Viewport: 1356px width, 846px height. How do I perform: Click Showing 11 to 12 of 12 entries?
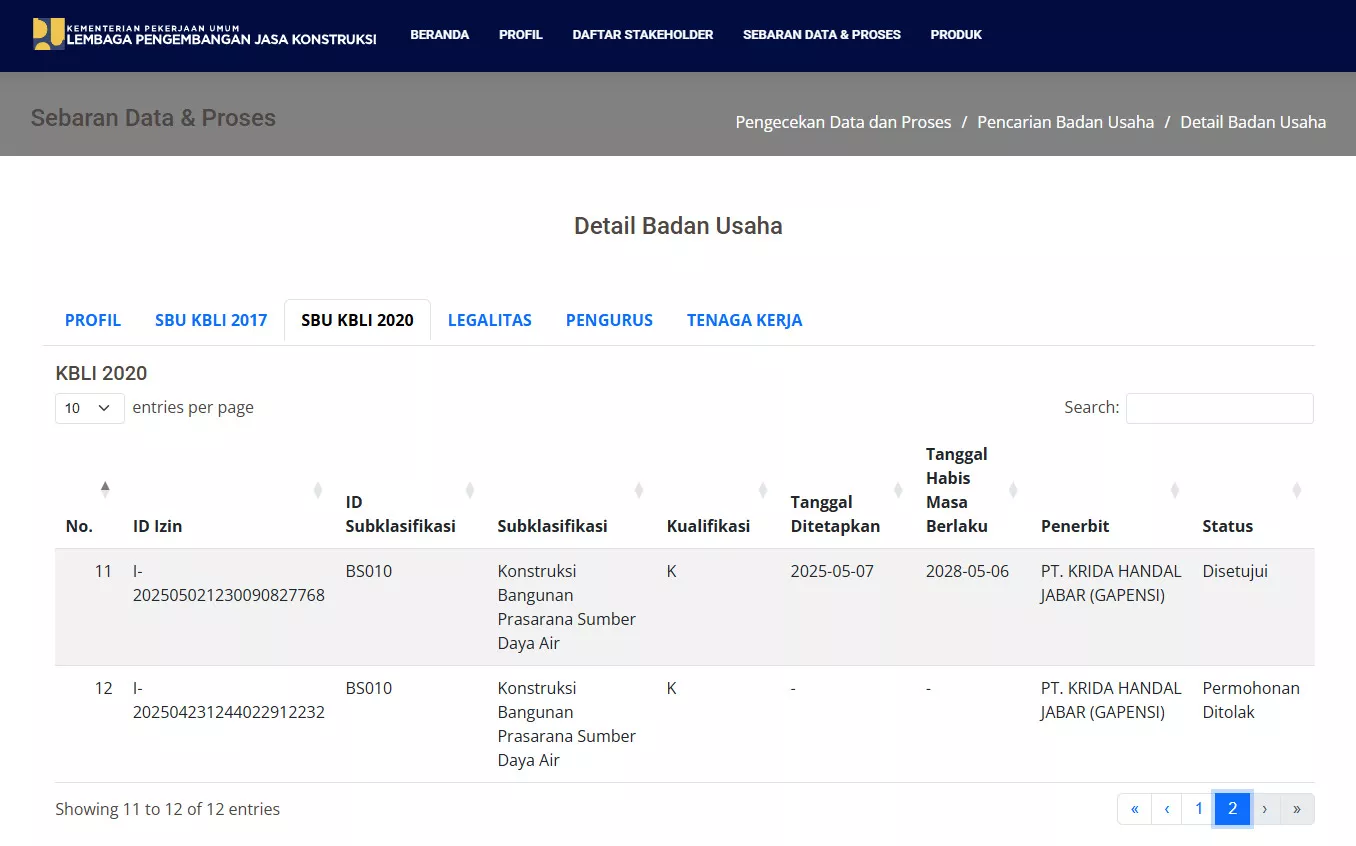point(167,809)
